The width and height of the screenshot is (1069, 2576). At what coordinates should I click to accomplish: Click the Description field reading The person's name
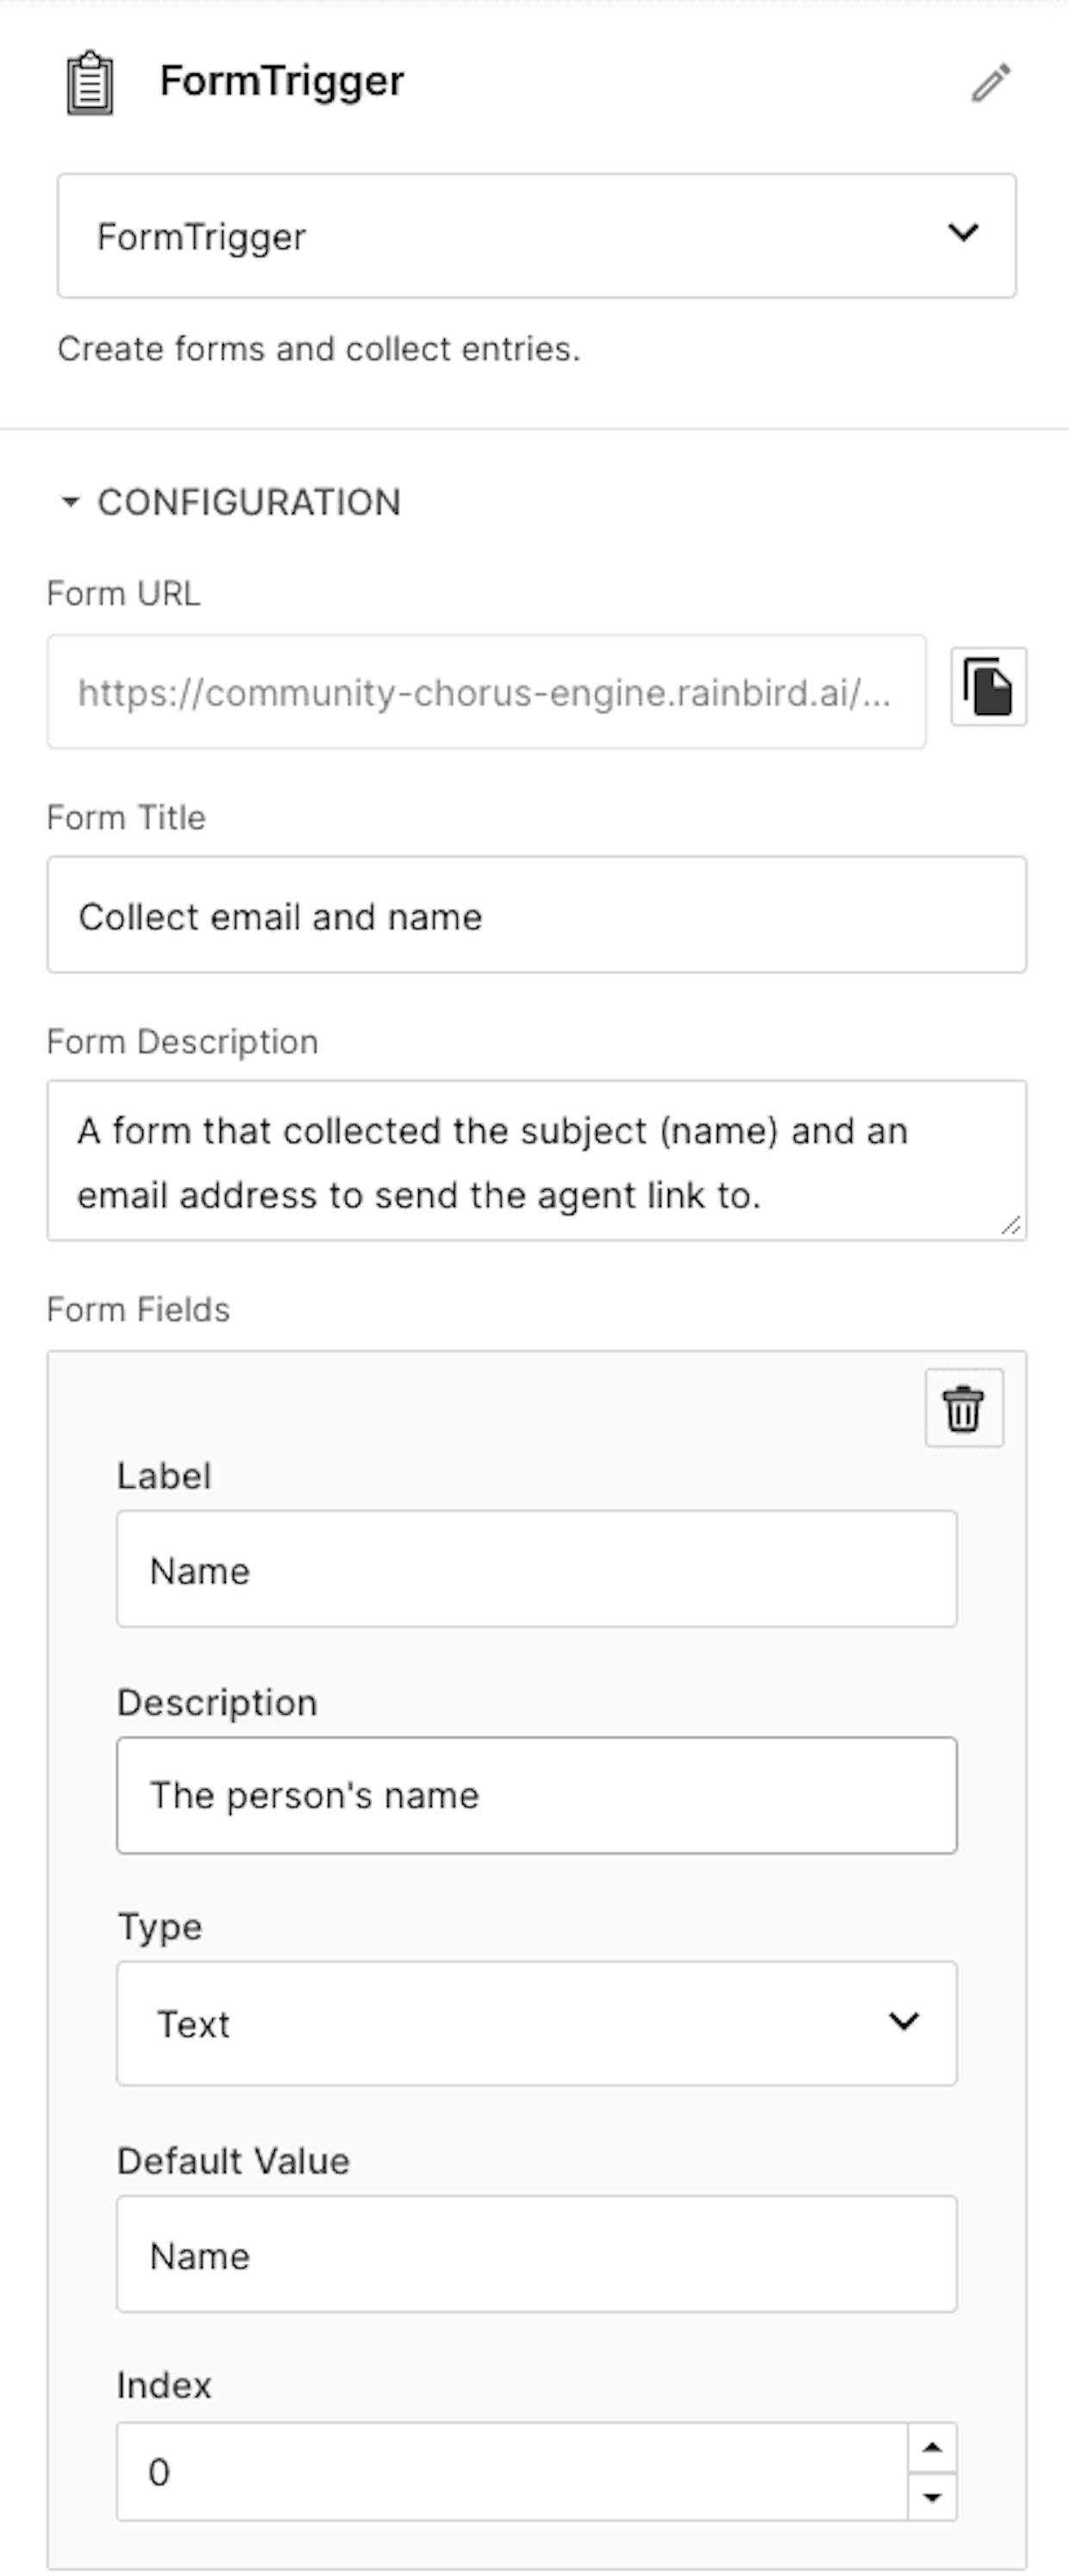(537, 1795)
